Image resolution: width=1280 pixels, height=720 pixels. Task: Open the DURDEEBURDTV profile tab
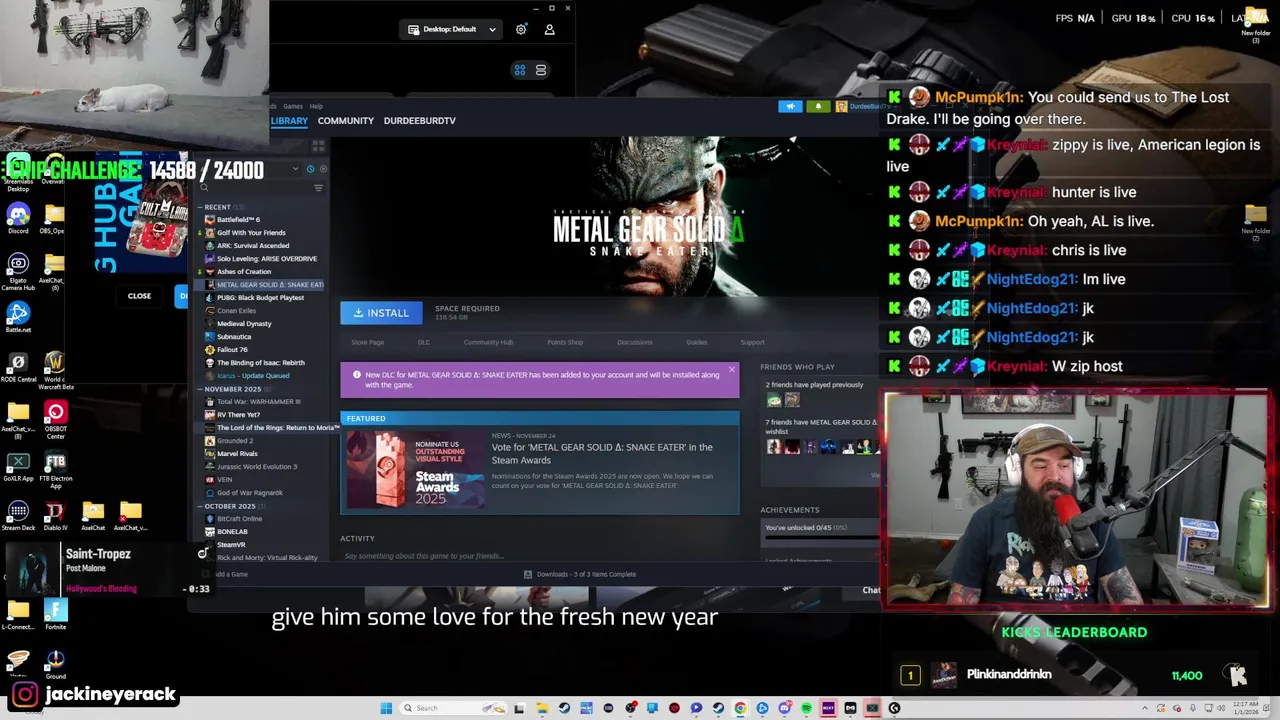[419, 121]
